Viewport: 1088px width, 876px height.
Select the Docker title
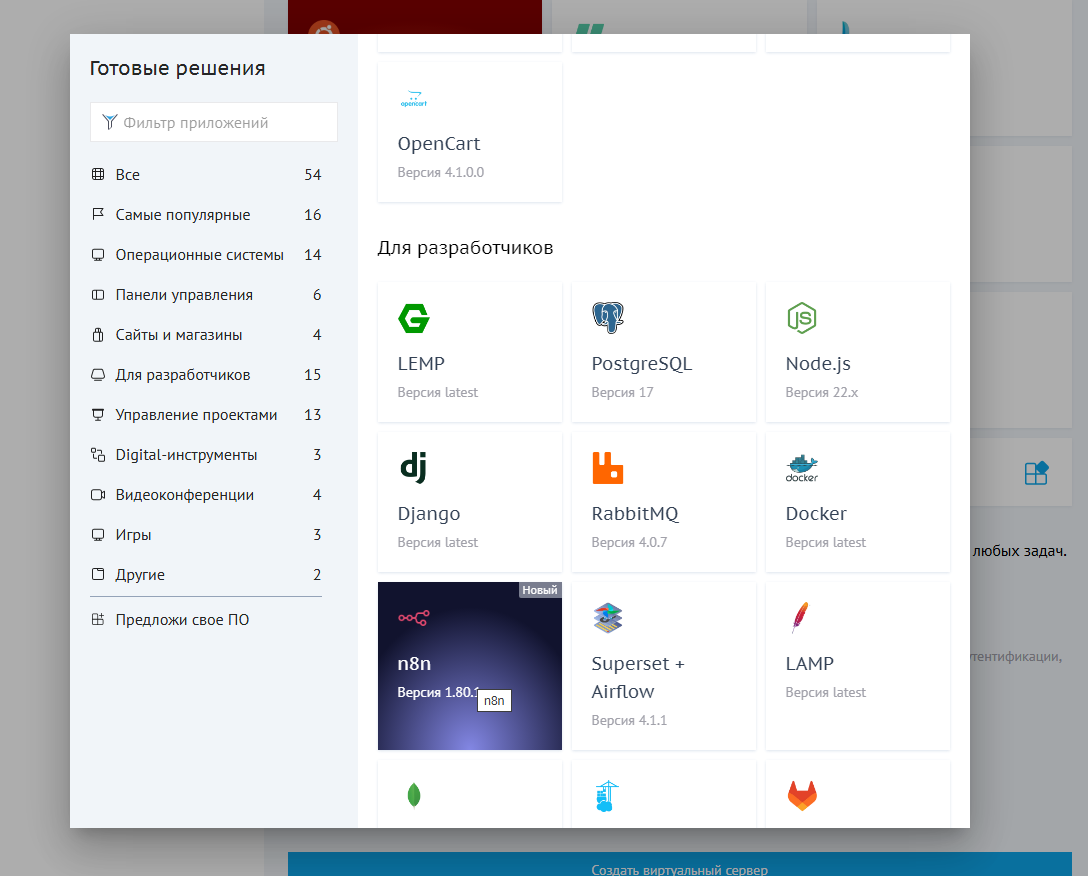pyautogui.click(x=816, y=514)
